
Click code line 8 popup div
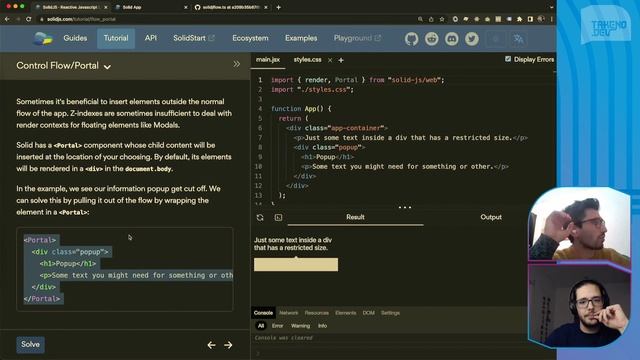(329, 147)
